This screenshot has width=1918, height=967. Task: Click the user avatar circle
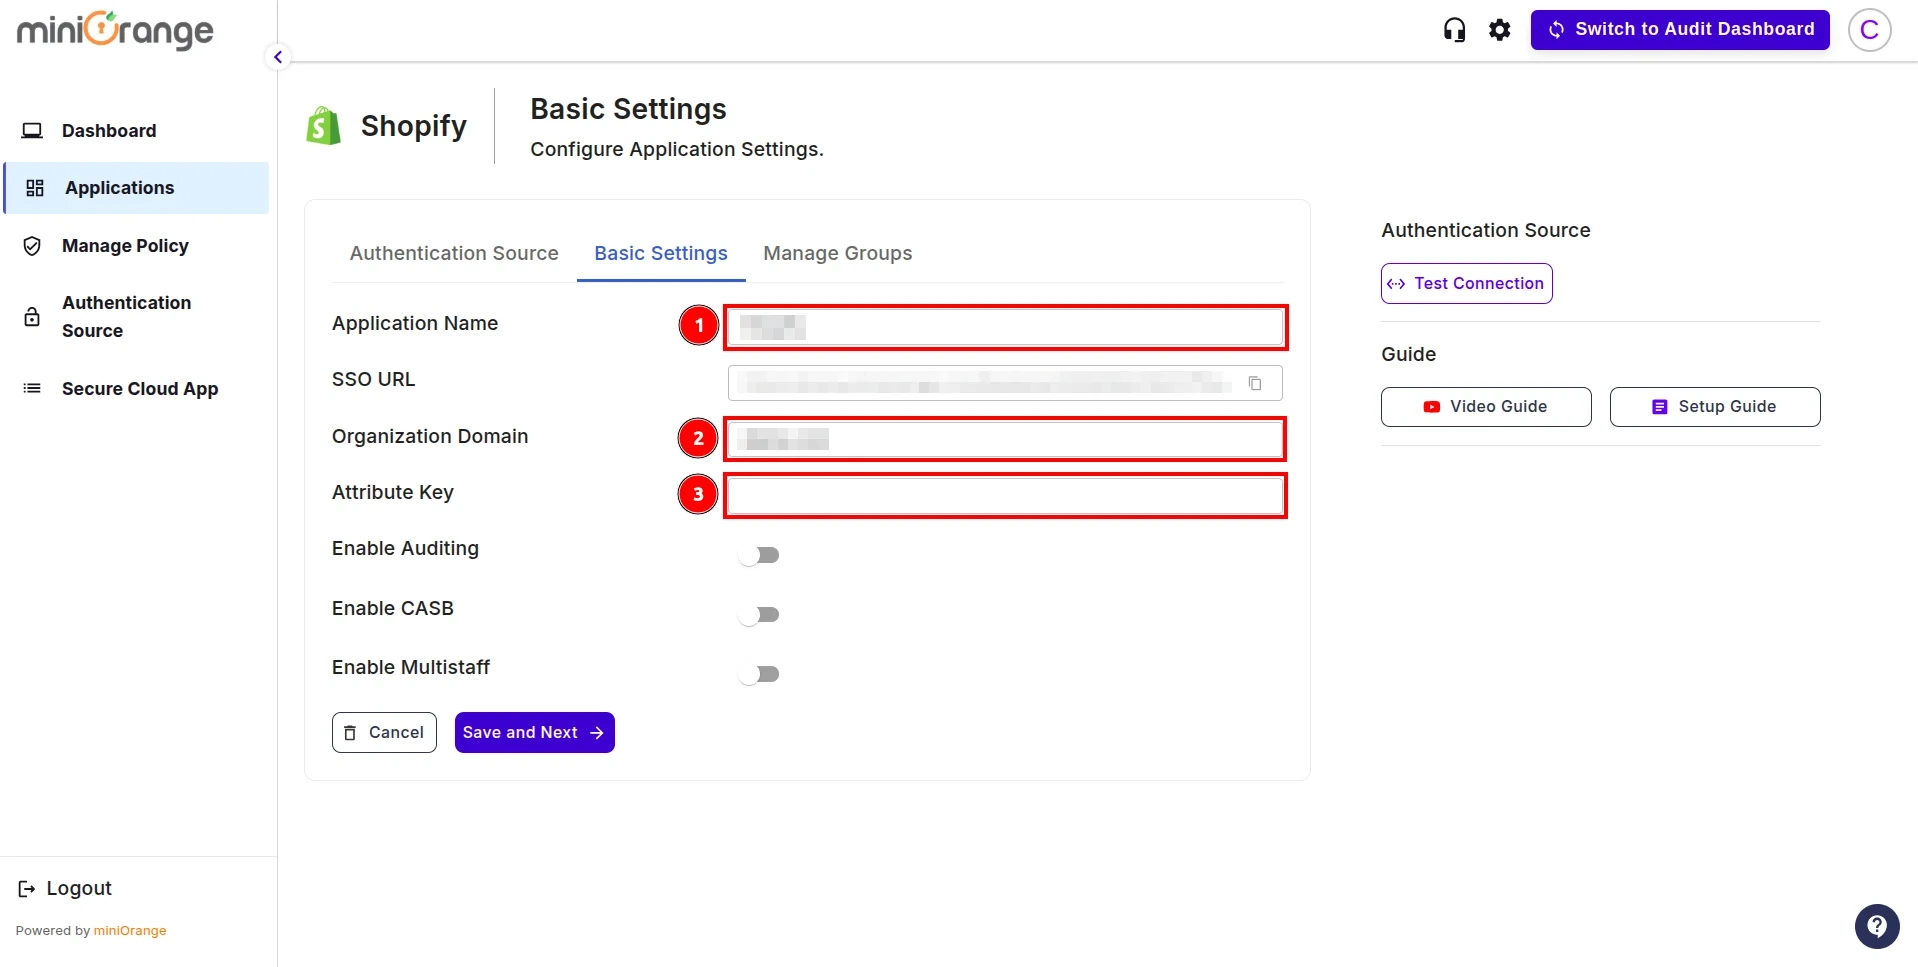[1869, 29]
